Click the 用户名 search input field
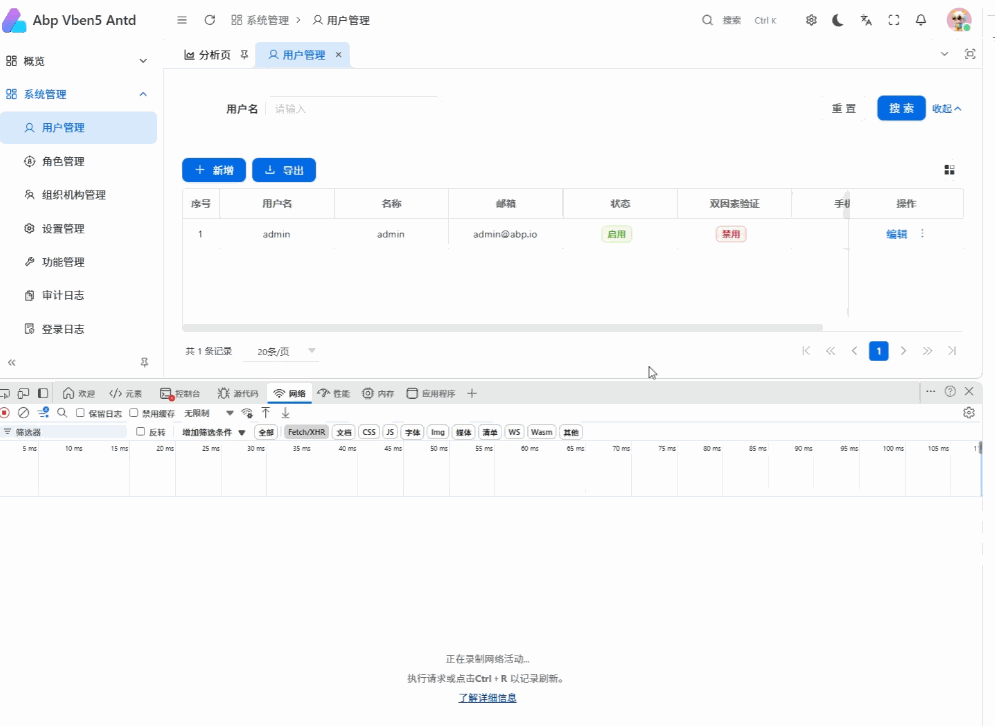This screenshot has height=726, width=995. [355, 108]
